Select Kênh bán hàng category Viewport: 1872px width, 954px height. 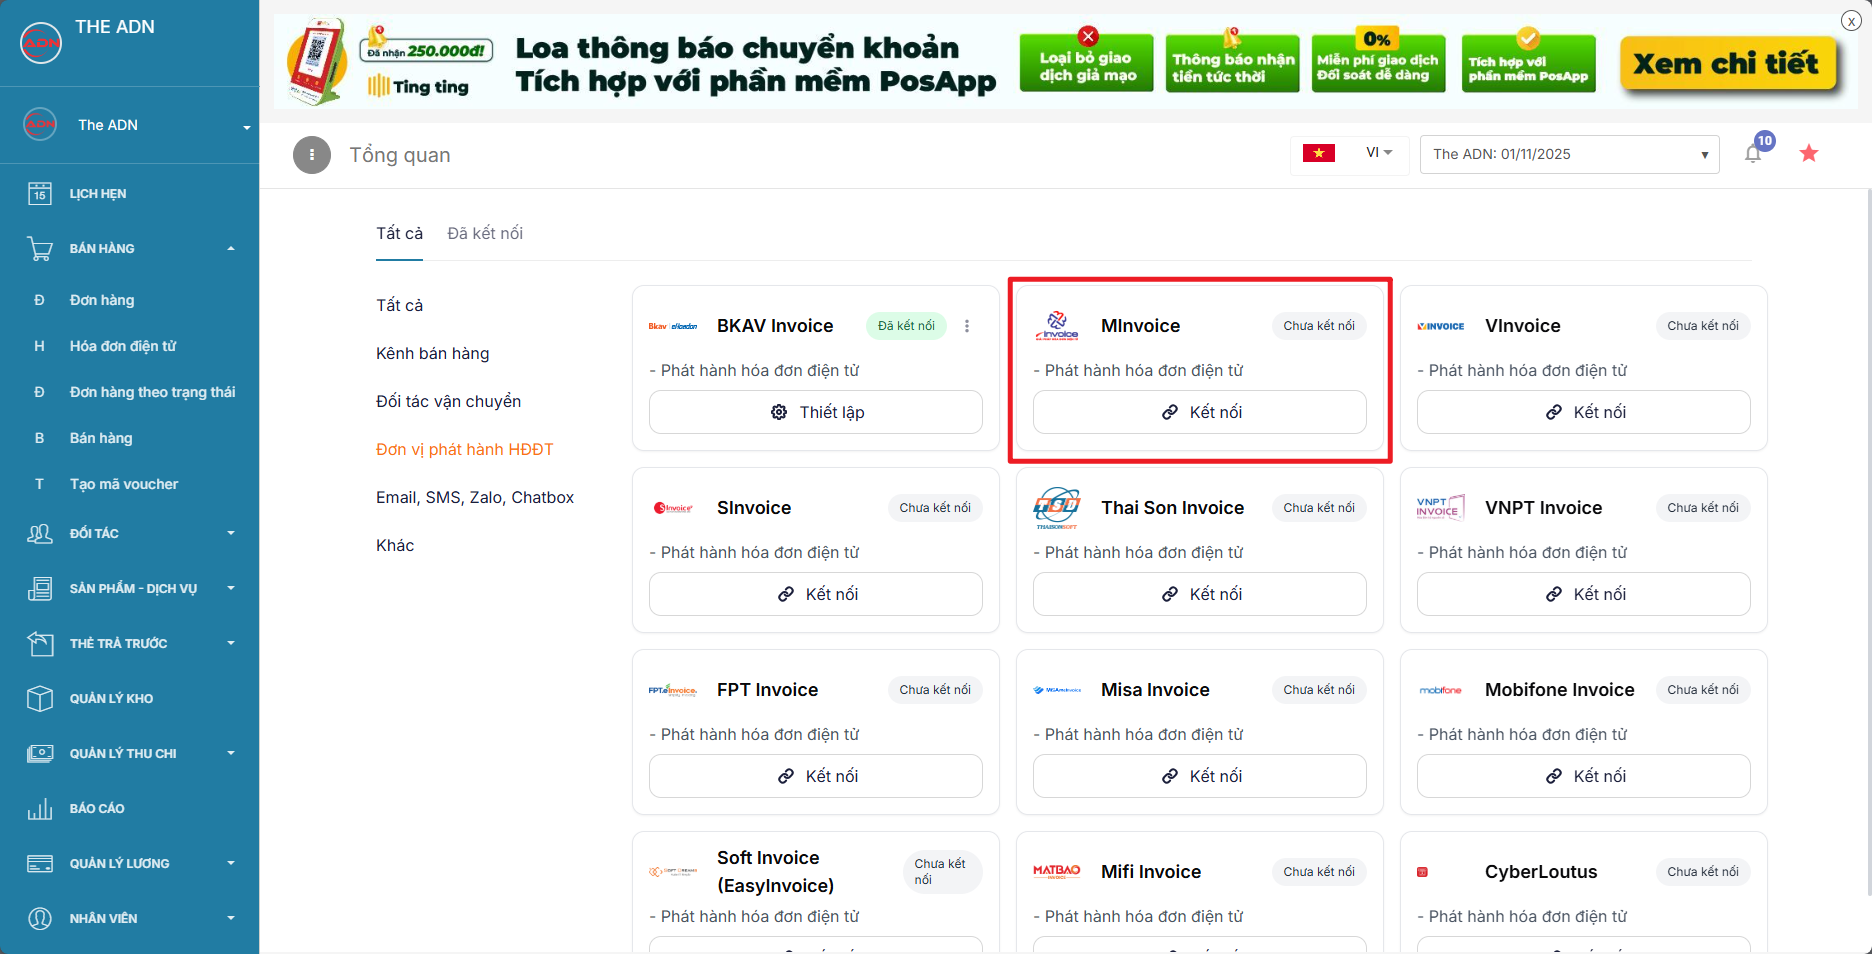(433, 353)
